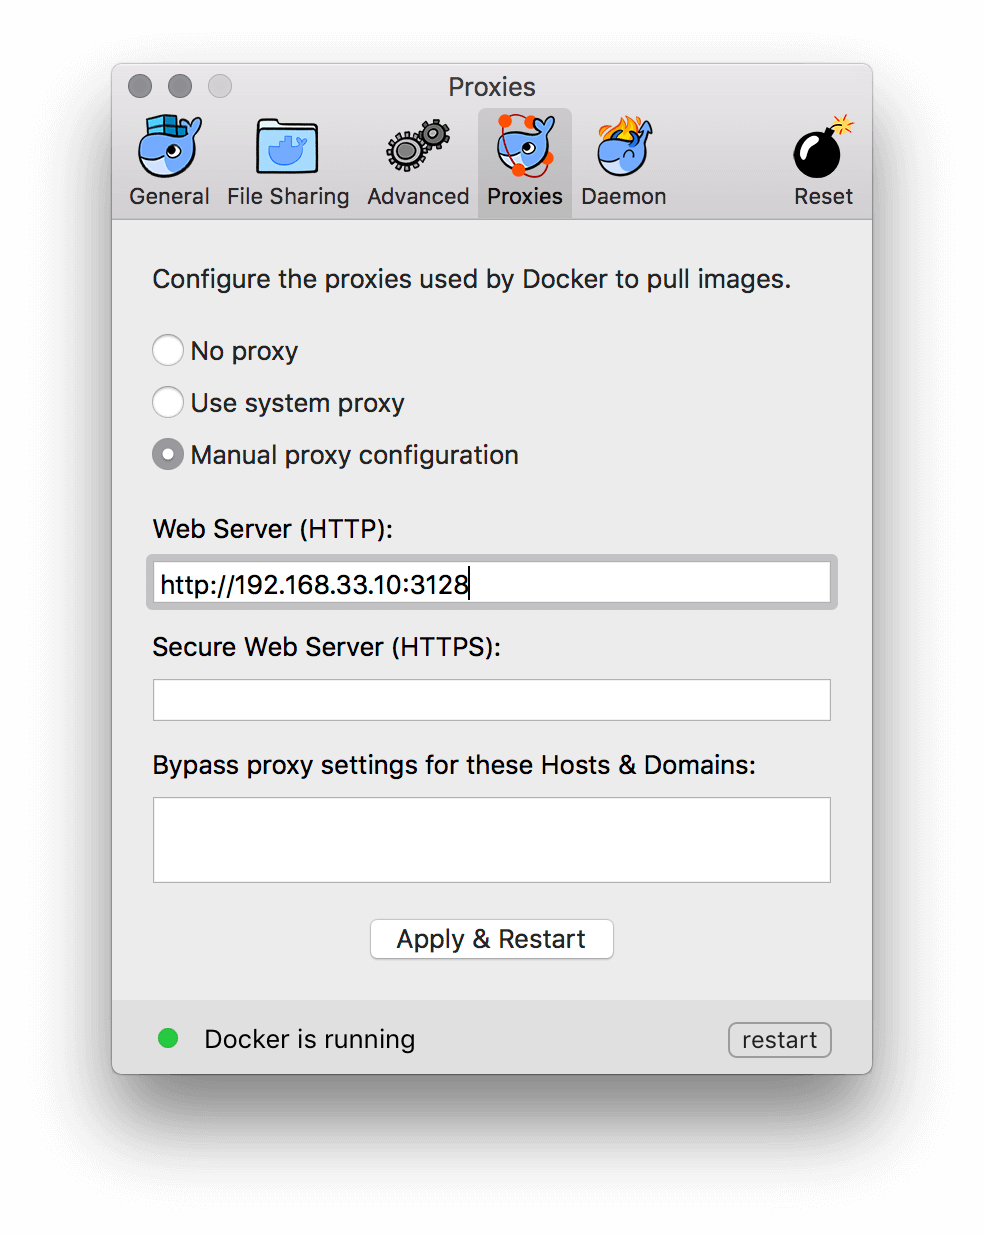Switch to the Advanced tab label

point(418,196)
